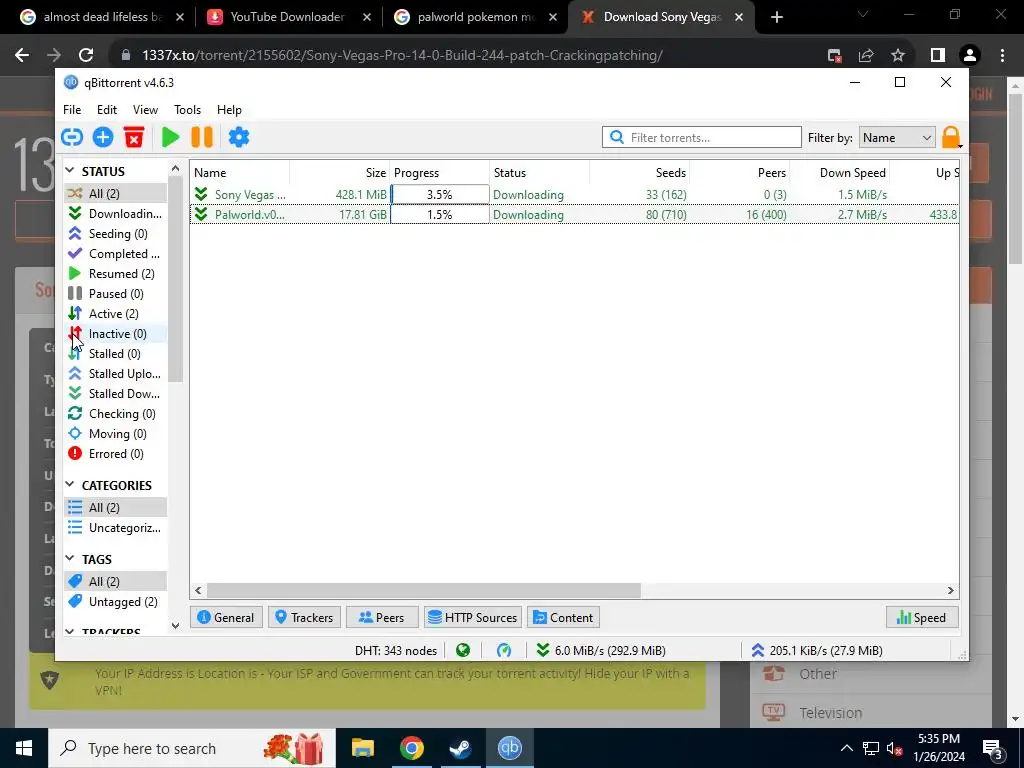Viewport: 1024px width, 768px height.
Task: Switch to the Trackers tab
Action: click(304, 617)
